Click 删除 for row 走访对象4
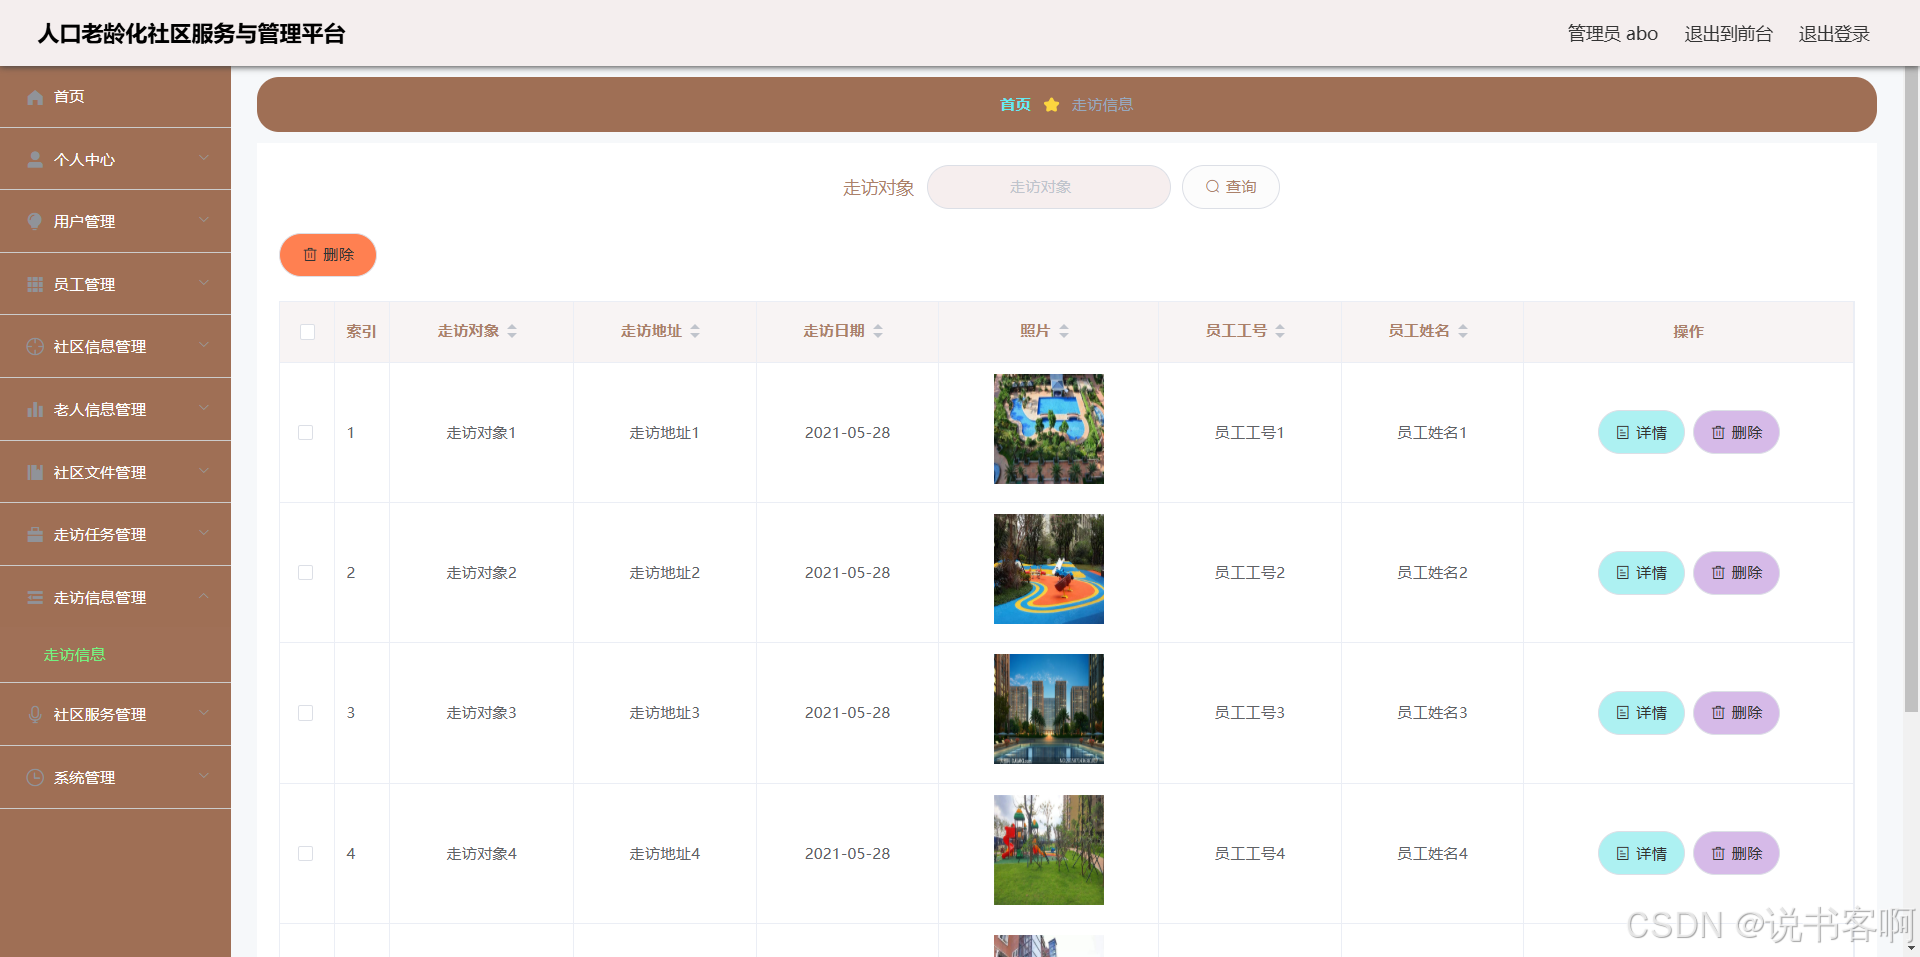The height and width of the screenshot is (957, 1920). pyautogui.click(x=1736, y=854)
